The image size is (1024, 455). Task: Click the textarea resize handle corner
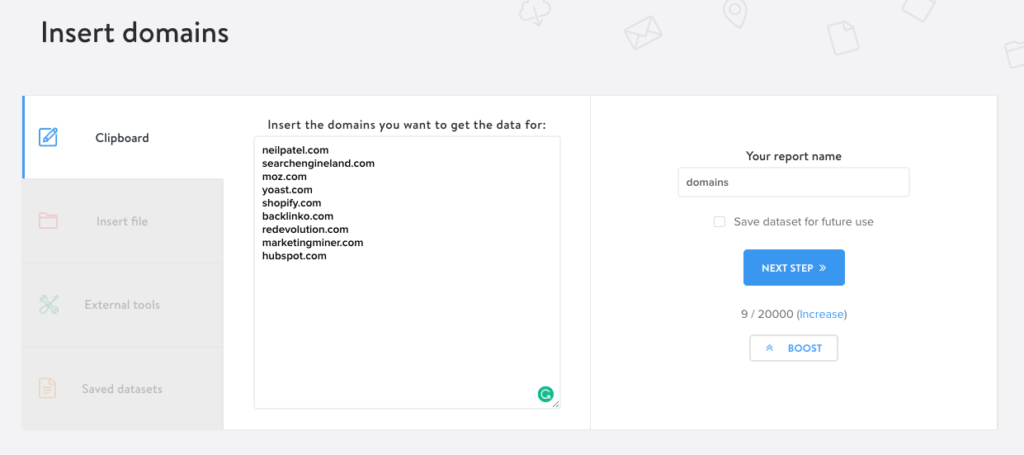(x=556, y=405)
